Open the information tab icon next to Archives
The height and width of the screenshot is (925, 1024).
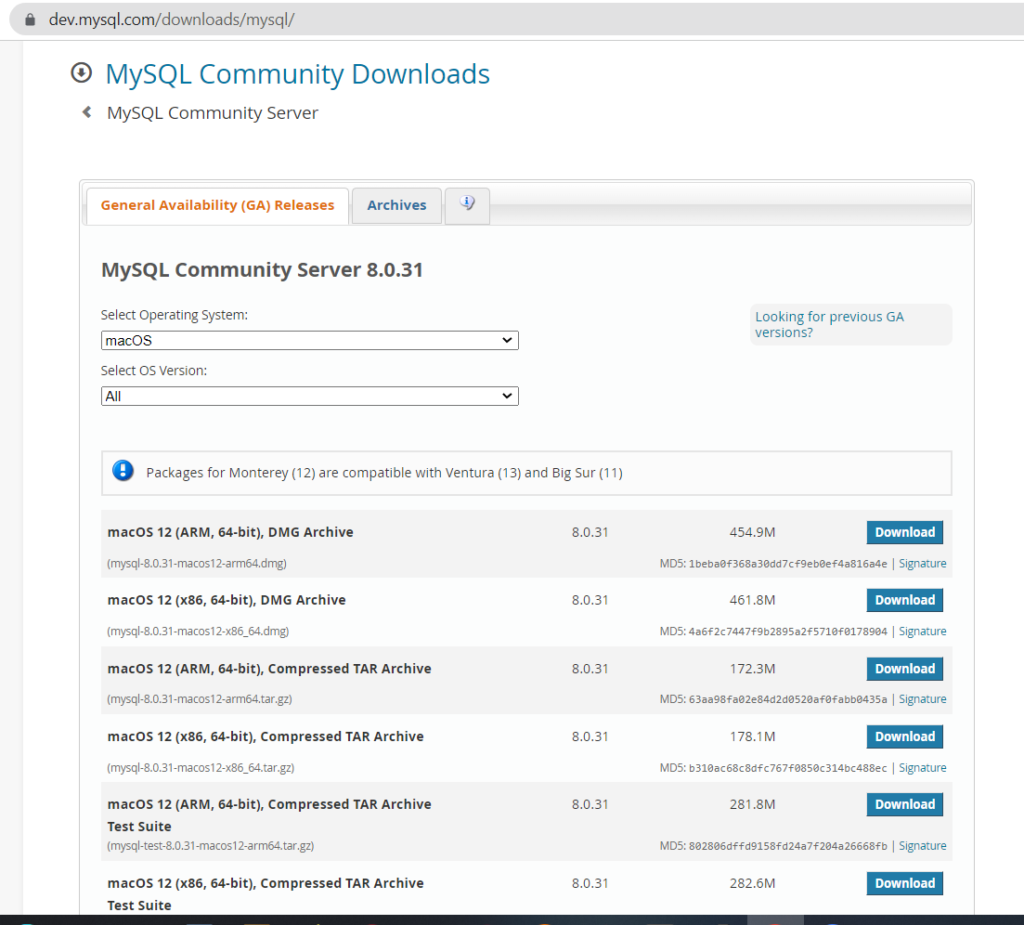pyautogui.click(x=467, y=204)
